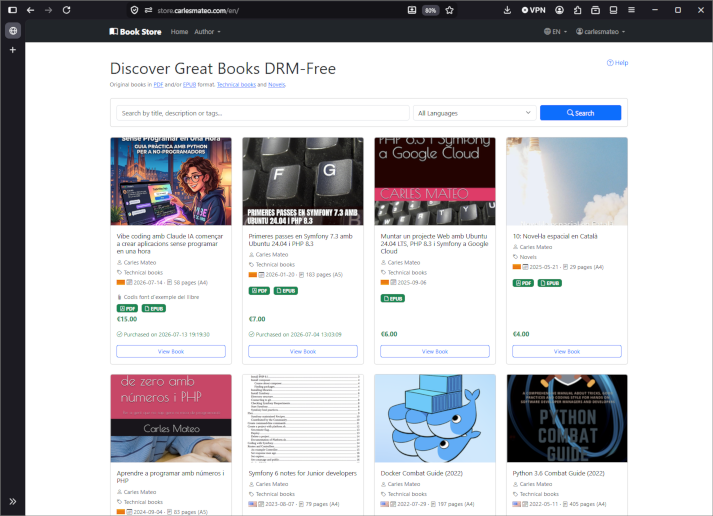Viewport: 713px width, 516px height.
Task: Open the Python Combat Guide cover image
Action: (567, 418)
